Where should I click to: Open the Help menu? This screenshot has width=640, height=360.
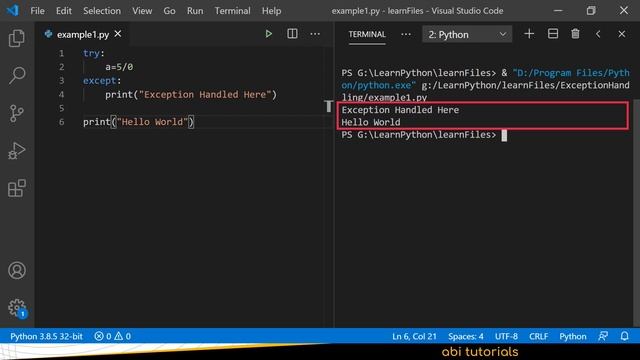(x=271, y=11)
